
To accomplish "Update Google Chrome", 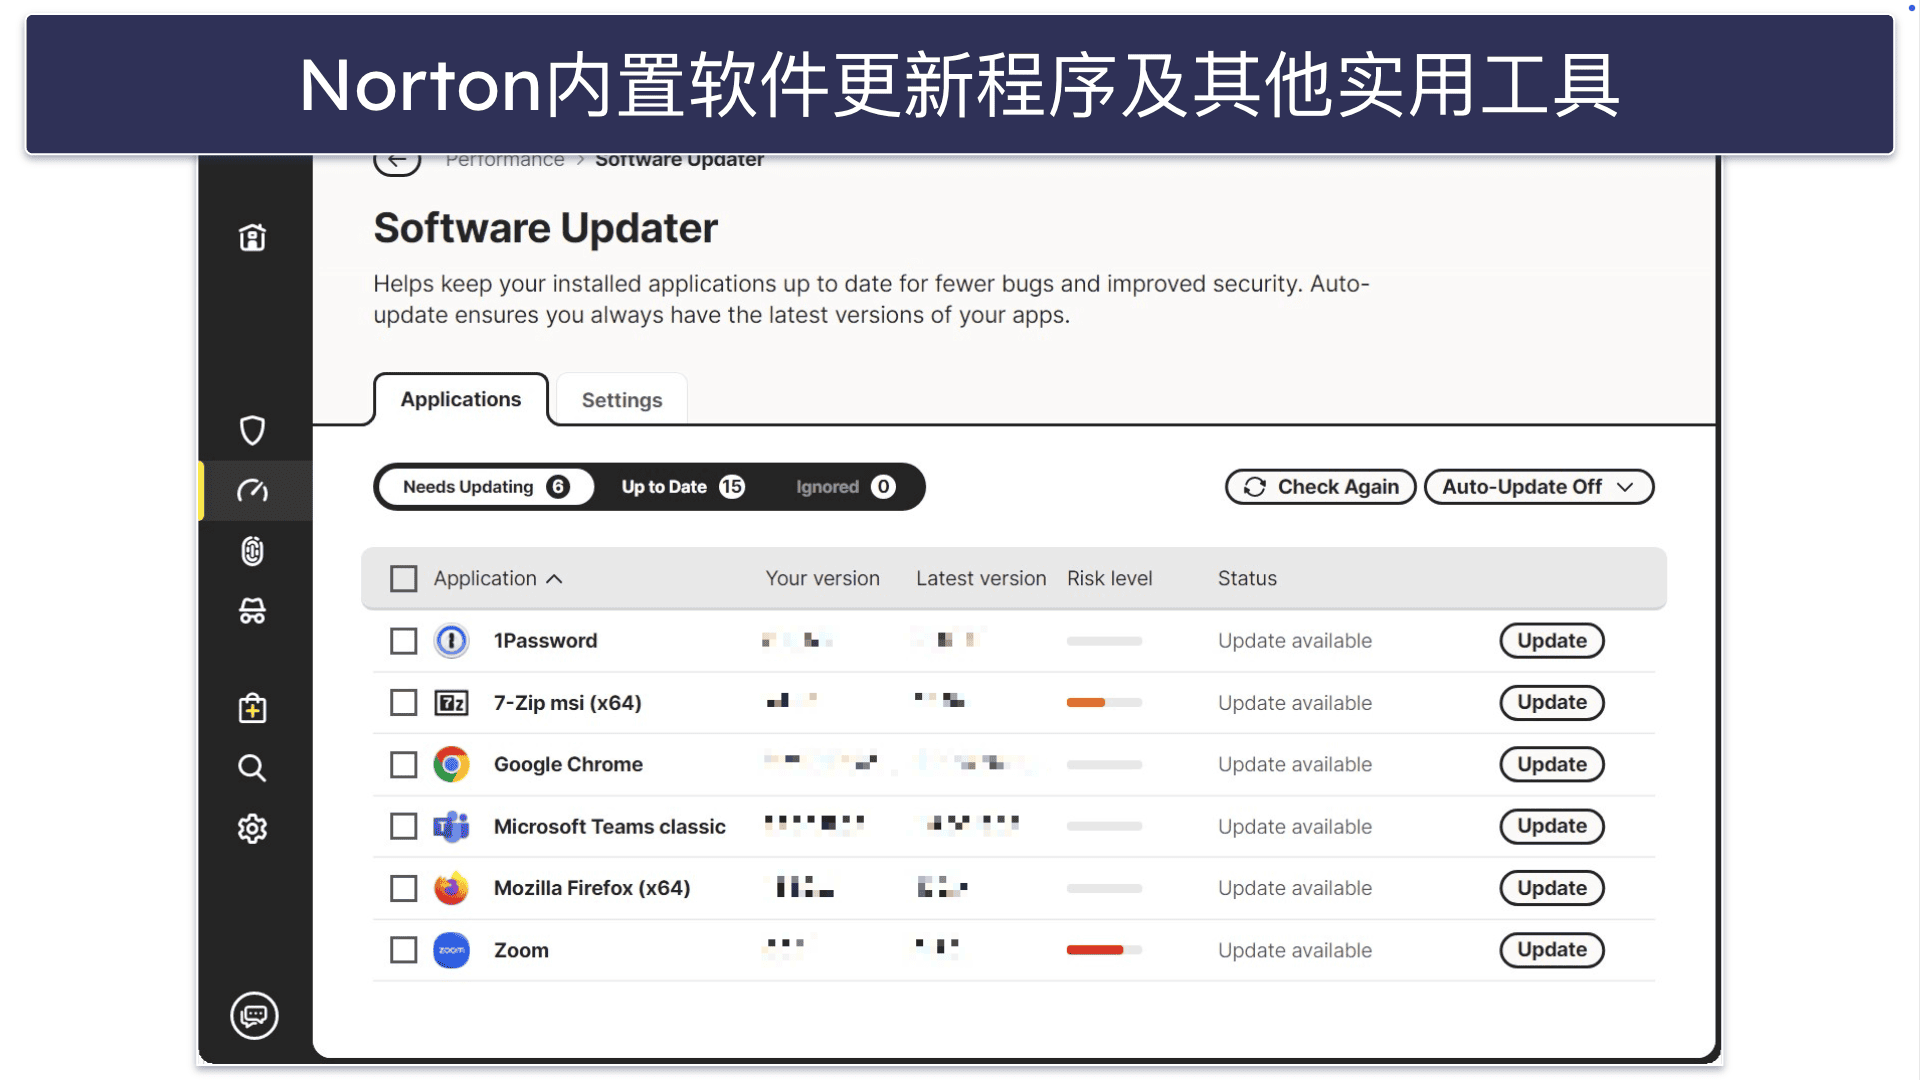I will (x=1552, y=765).
